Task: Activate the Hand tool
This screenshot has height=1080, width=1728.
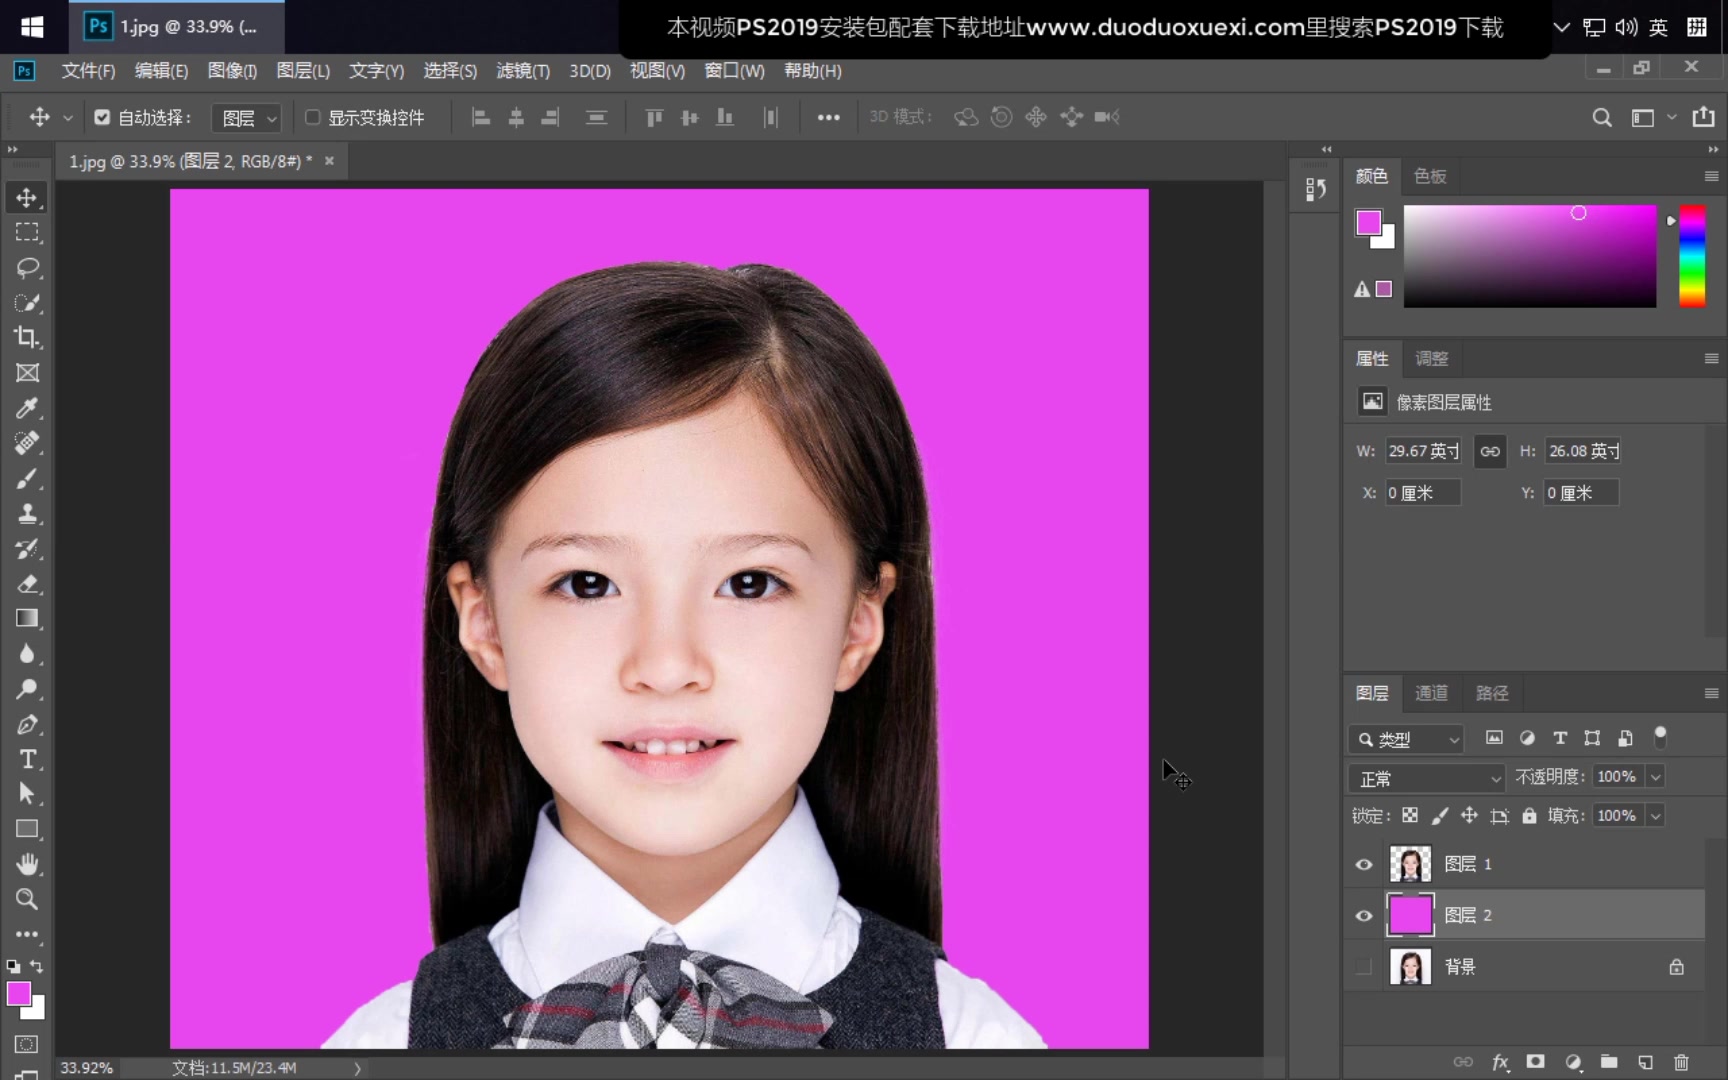Action: click(27, 864)
